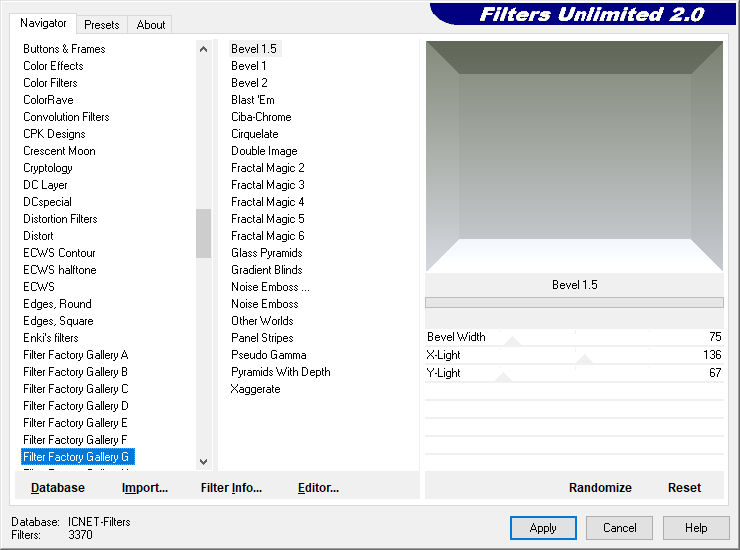Open Filter Info...
Screen dimensions: 740x550
click(231, 488)
